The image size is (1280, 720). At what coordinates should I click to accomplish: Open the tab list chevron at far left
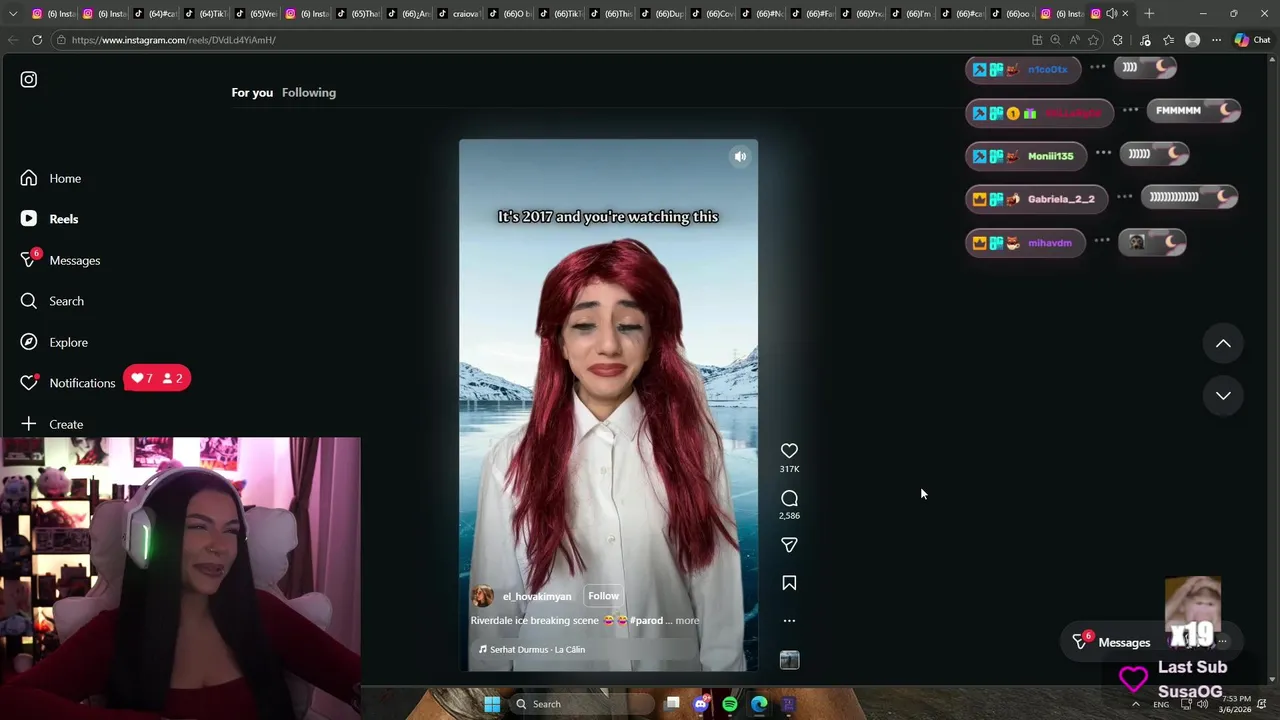[x=12, y=13]
